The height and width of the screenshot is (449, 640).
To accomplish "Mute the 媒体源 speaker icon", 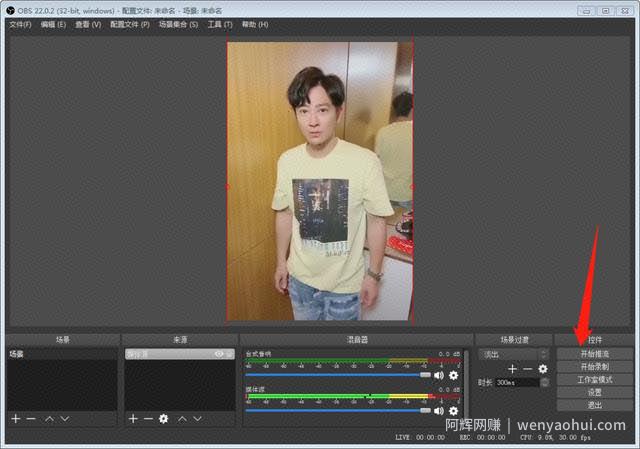I will [x=439, y=411].
